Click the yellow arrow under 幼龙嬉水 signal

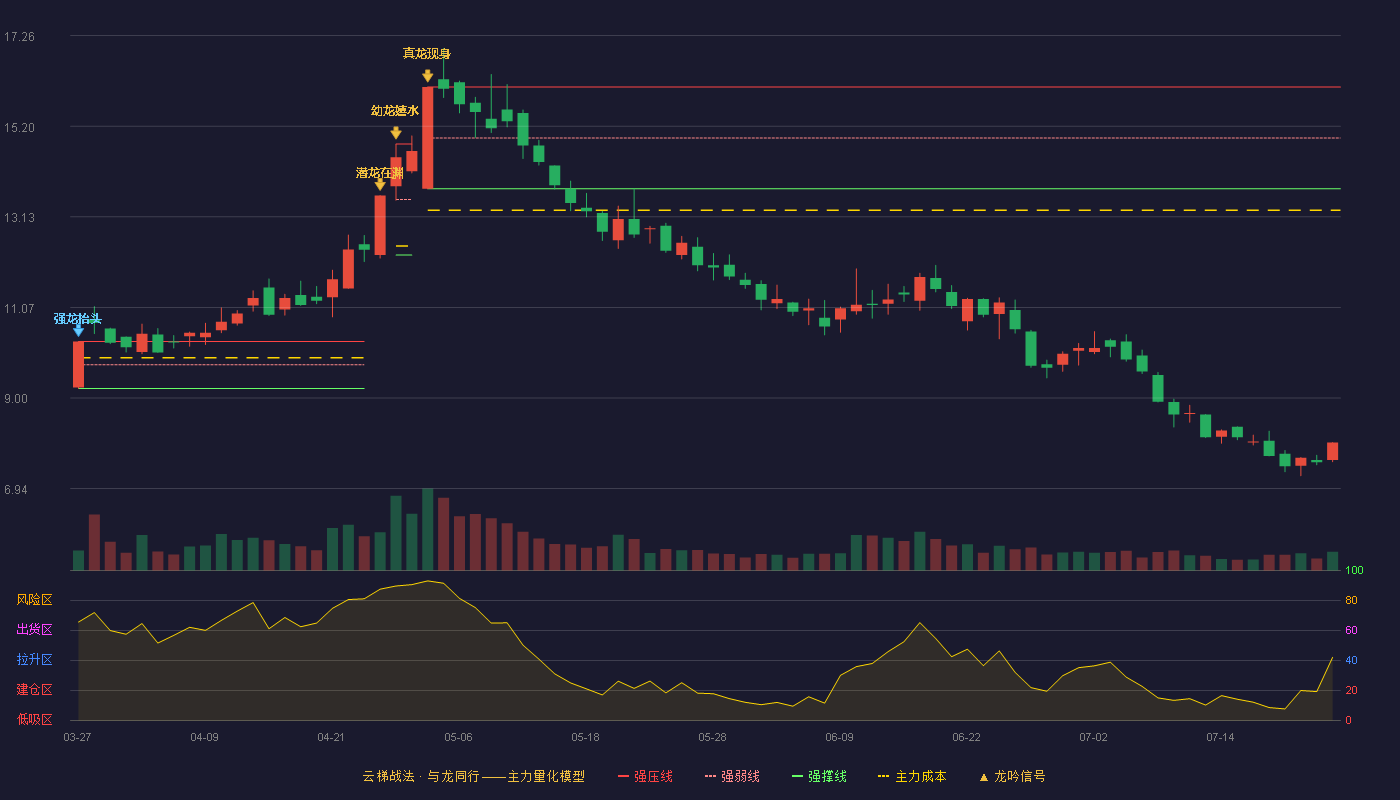(396, 133)
